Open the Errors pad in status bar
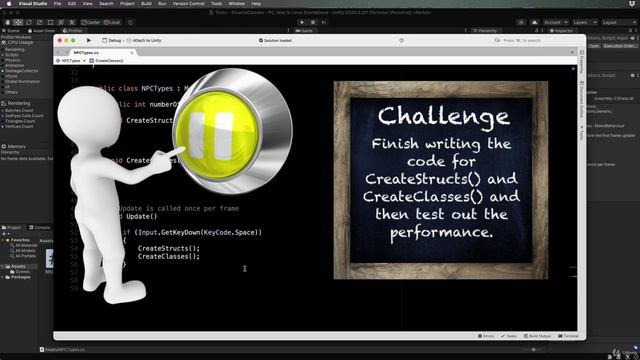Screen dimensions: 640x360 [486, 336]
